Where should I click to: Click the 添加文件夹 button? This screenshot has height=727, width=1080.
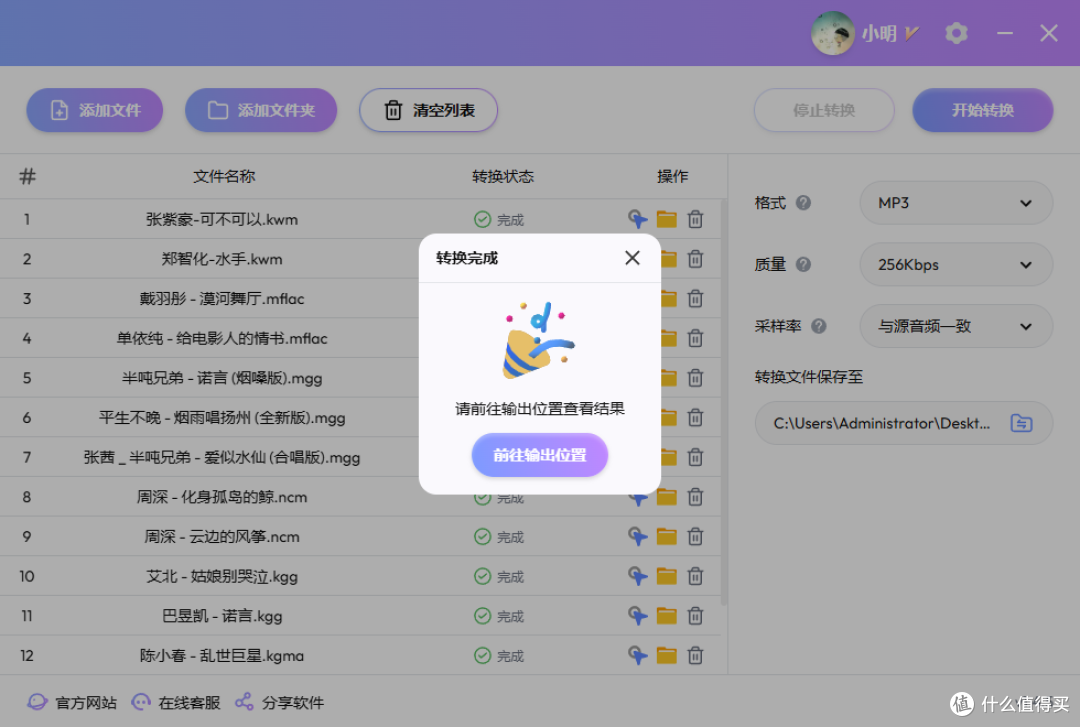(261, 110)
